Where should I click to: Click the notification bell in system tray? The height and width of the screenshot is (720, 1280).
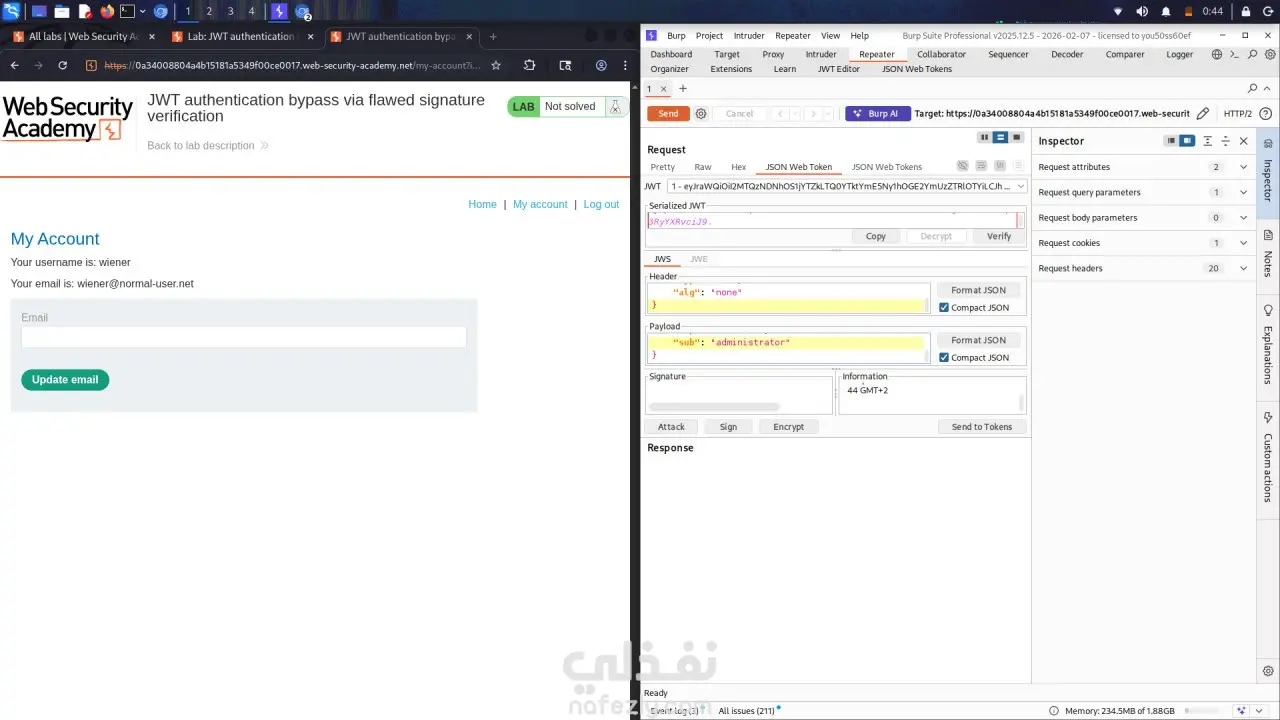1166,11
